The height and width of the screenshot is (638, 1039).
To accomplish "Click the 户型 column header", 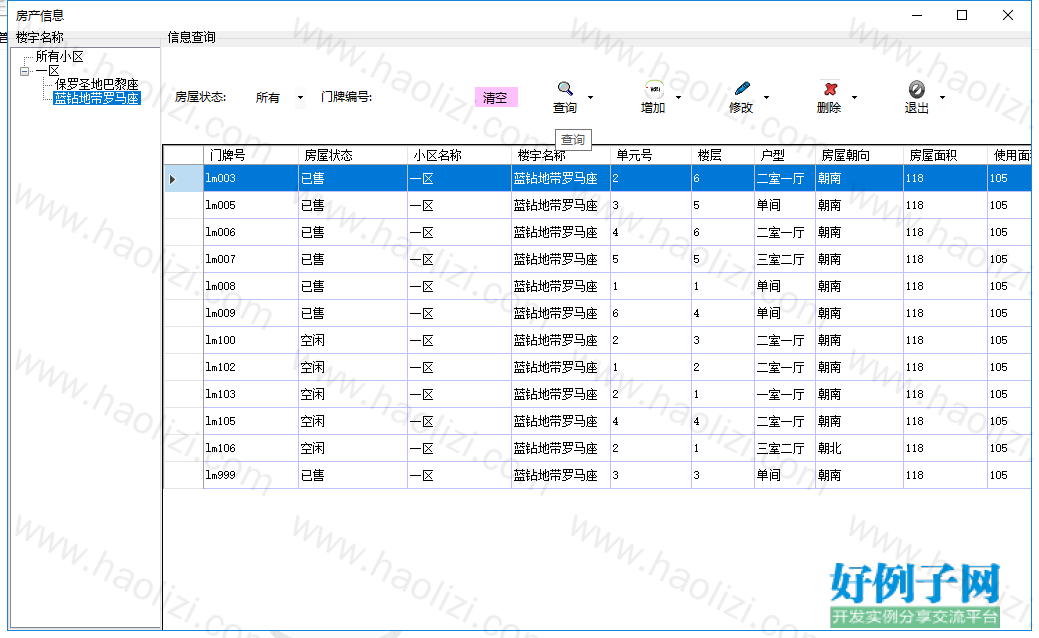I will click(785, 155).
